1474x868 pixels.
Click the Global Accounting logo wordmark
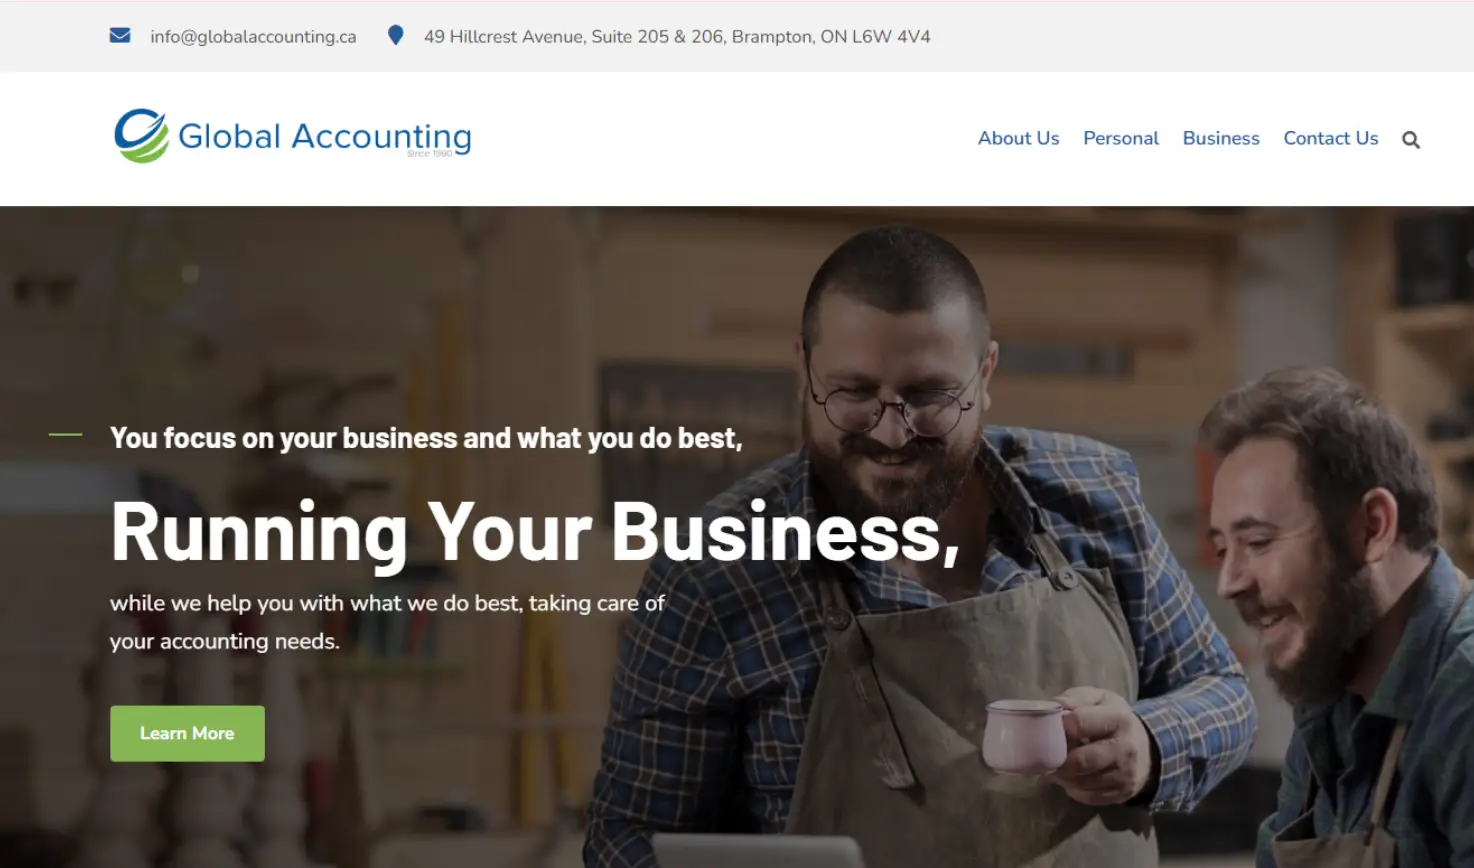click(x=325, y=137)
